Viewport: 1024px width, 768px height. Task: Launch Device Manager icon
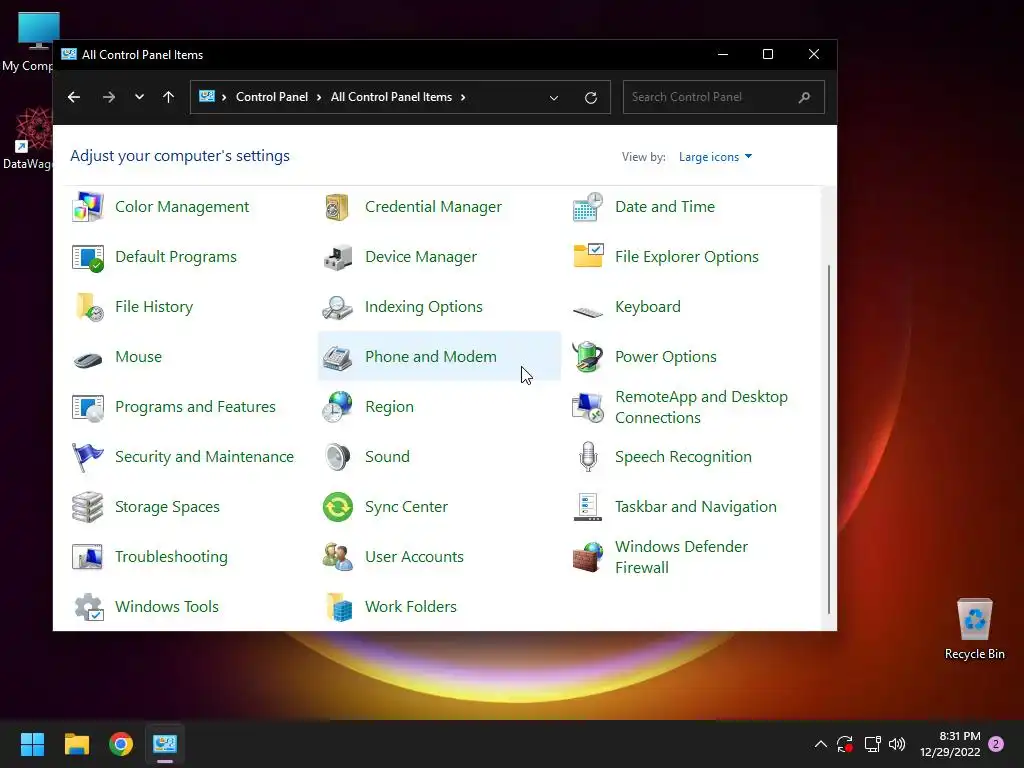[338, 257]
